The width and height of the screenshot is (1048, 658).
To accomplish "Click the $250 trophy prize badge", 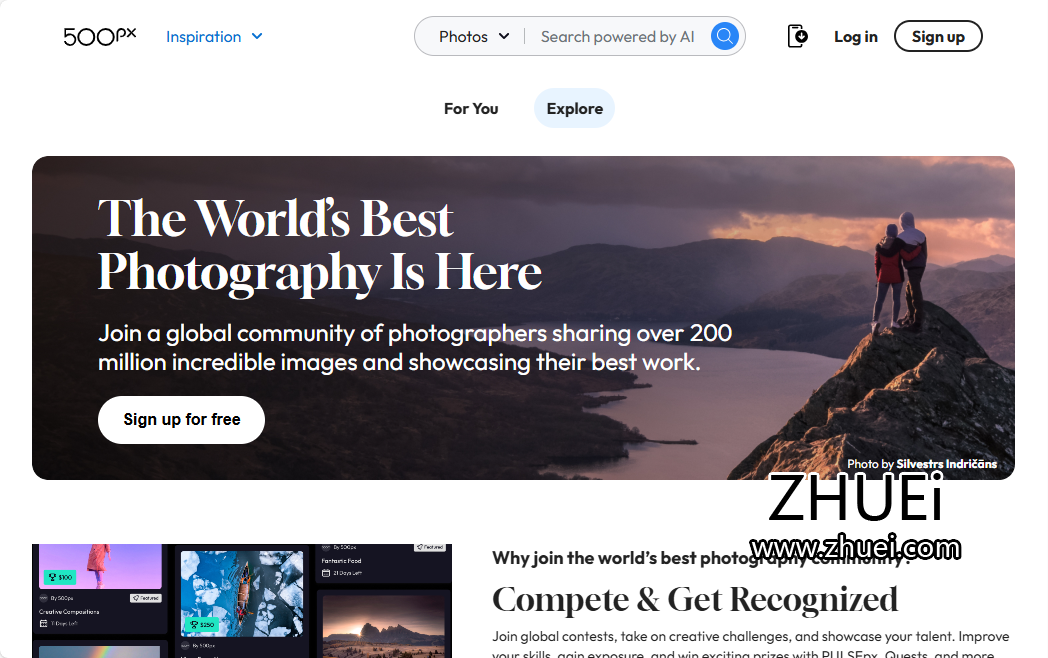I will pyautogui.click(x=201, y=625).
